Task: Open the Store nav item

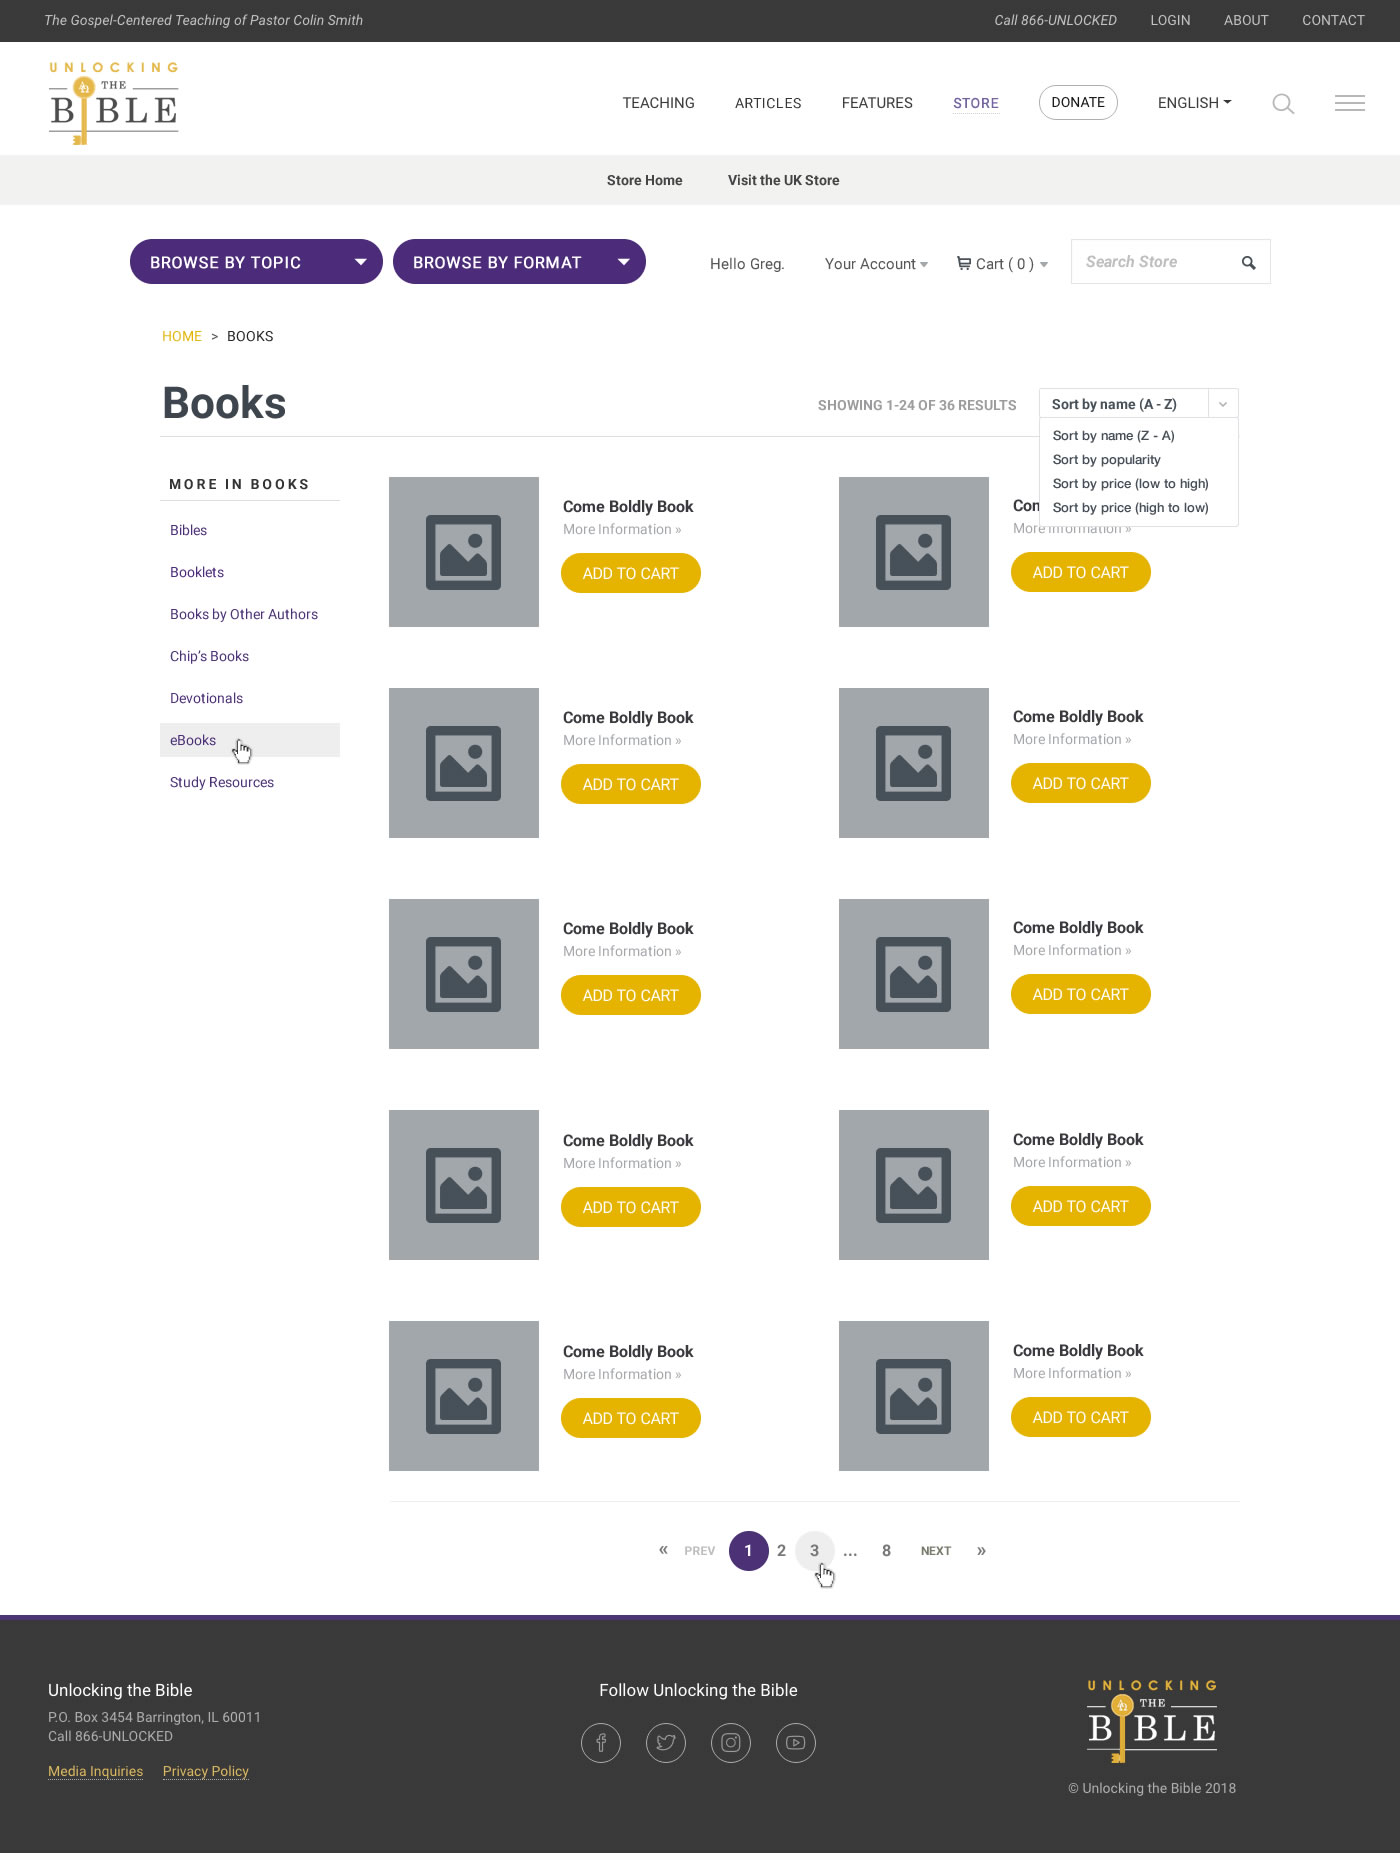Action: [x=976, y=103]
